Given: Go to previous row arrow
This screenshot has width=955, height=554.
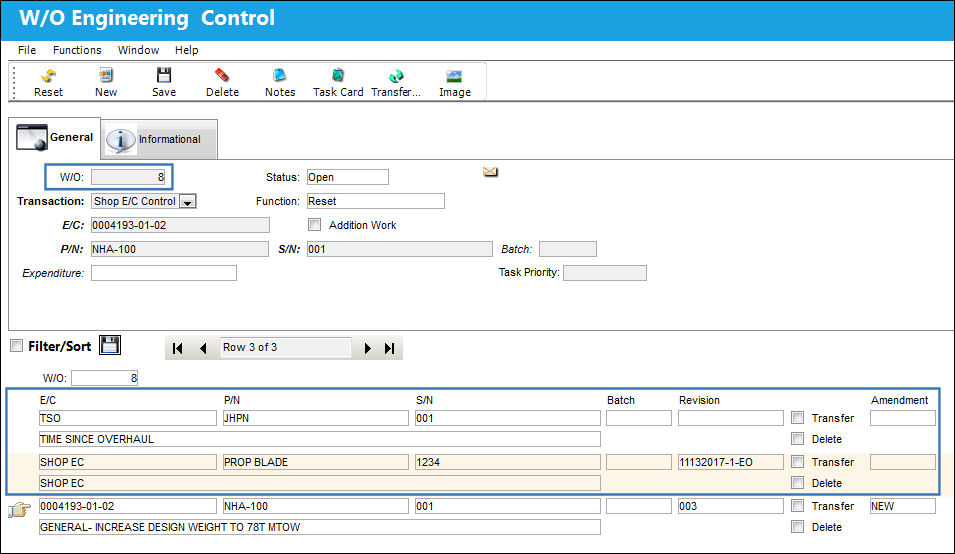Looking at the screenshot, I should [203, 348].
